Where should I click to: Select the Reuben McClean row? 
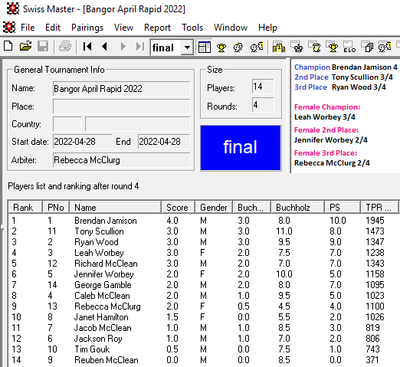tap(203, 360)
